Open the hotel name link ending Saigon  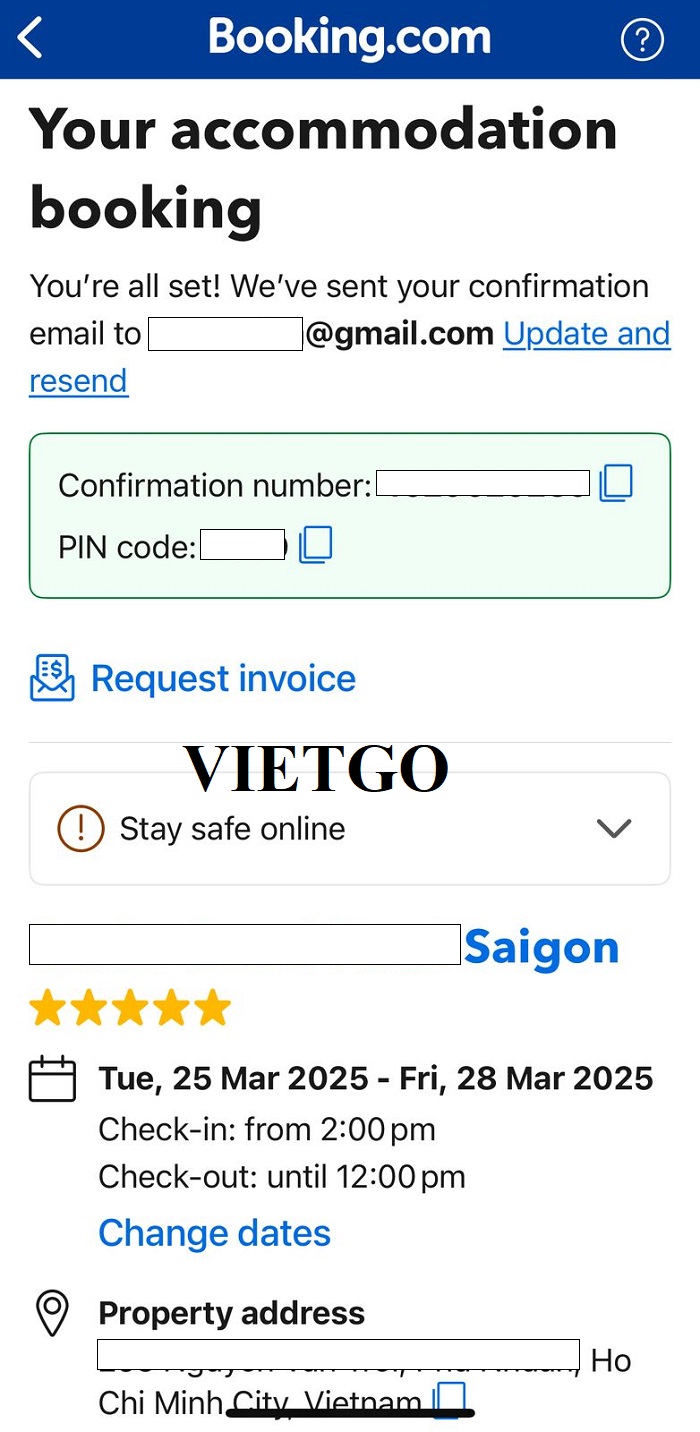(324, 946)
